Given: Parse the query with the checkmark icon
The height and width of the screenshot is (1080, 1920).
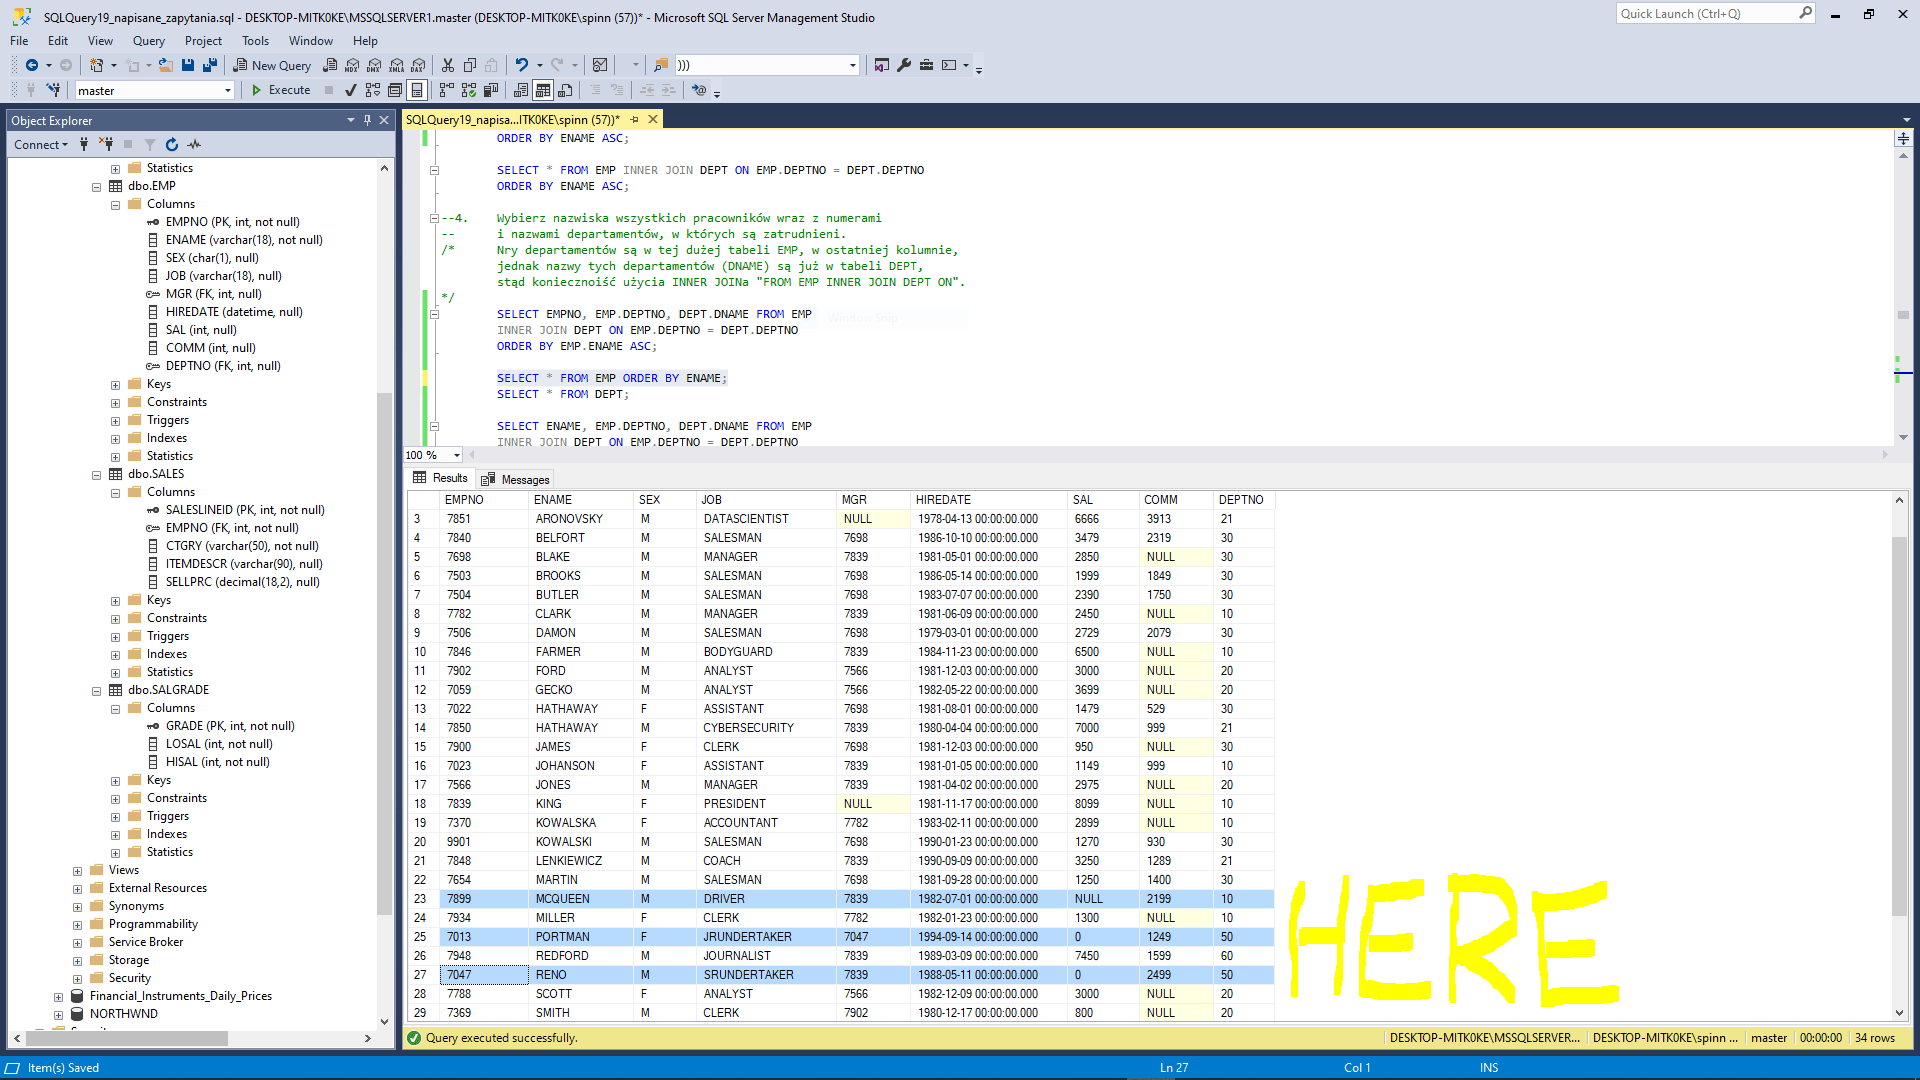Looking at the screenshot, I should [x=350, y=90].
